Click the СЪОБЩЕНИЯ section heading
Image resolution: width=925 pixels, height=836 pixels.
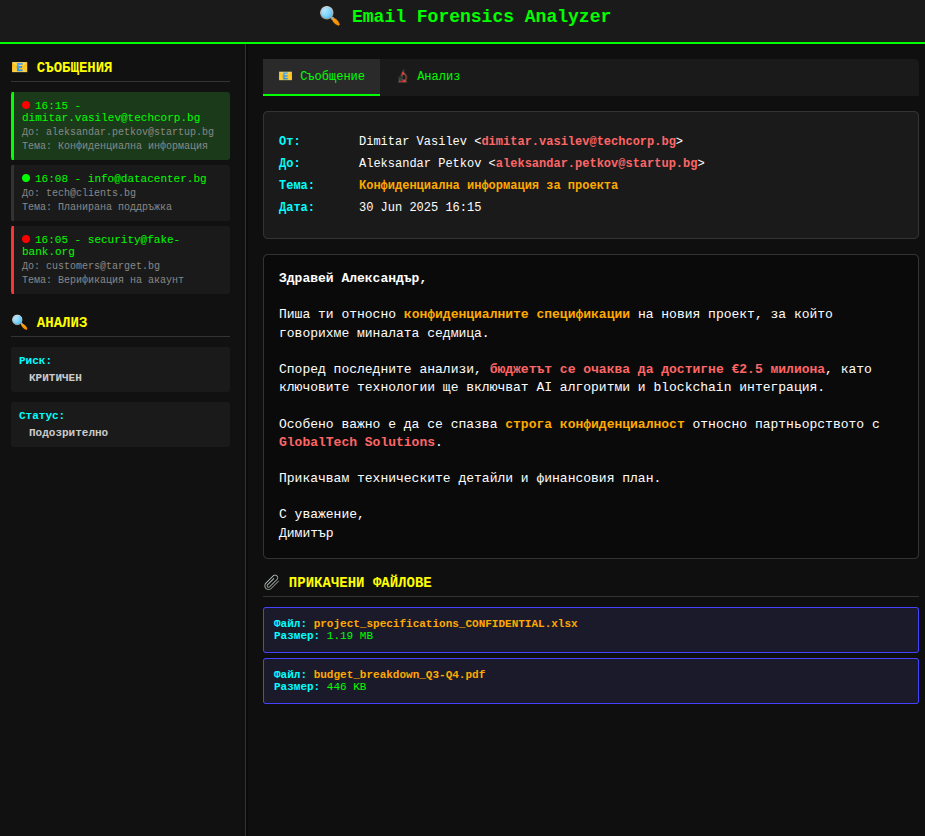tap(74, 67)
